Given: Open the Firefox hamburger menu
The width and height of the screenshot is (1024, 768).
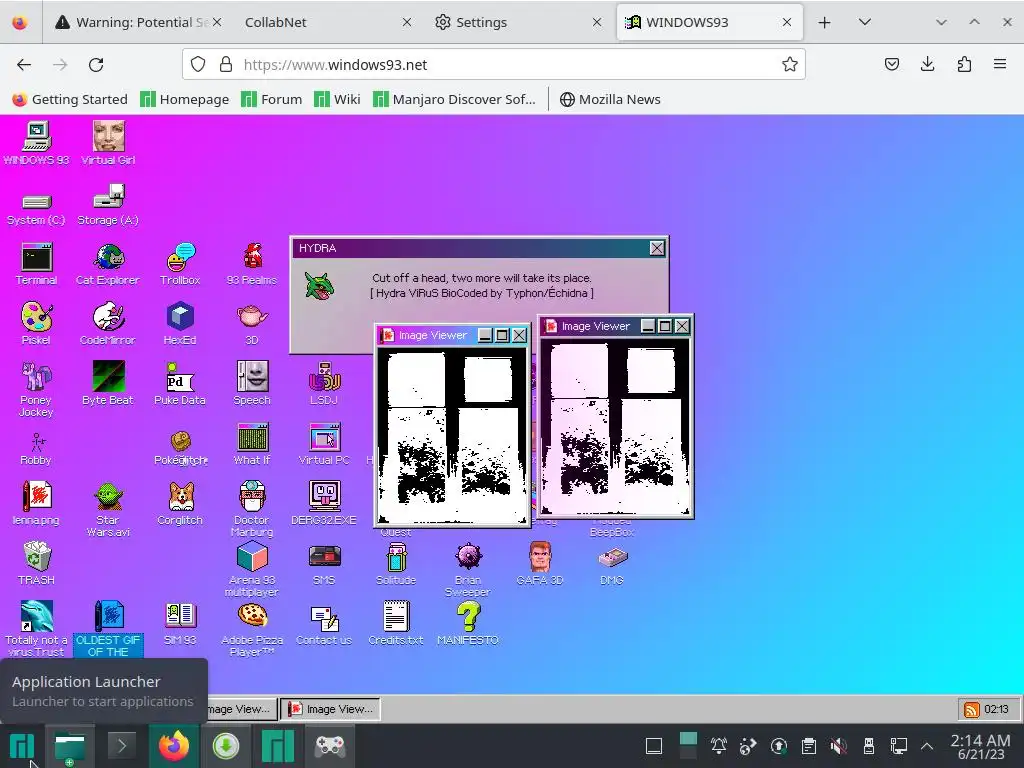Looking at the screenshot, I should pyautogui.click(x=1000, y=64).
